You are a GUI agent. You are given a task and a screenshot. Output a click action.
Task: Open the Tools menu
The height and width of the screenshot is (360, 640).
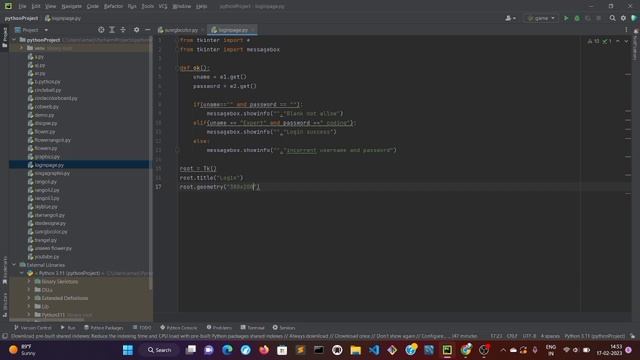148,6
